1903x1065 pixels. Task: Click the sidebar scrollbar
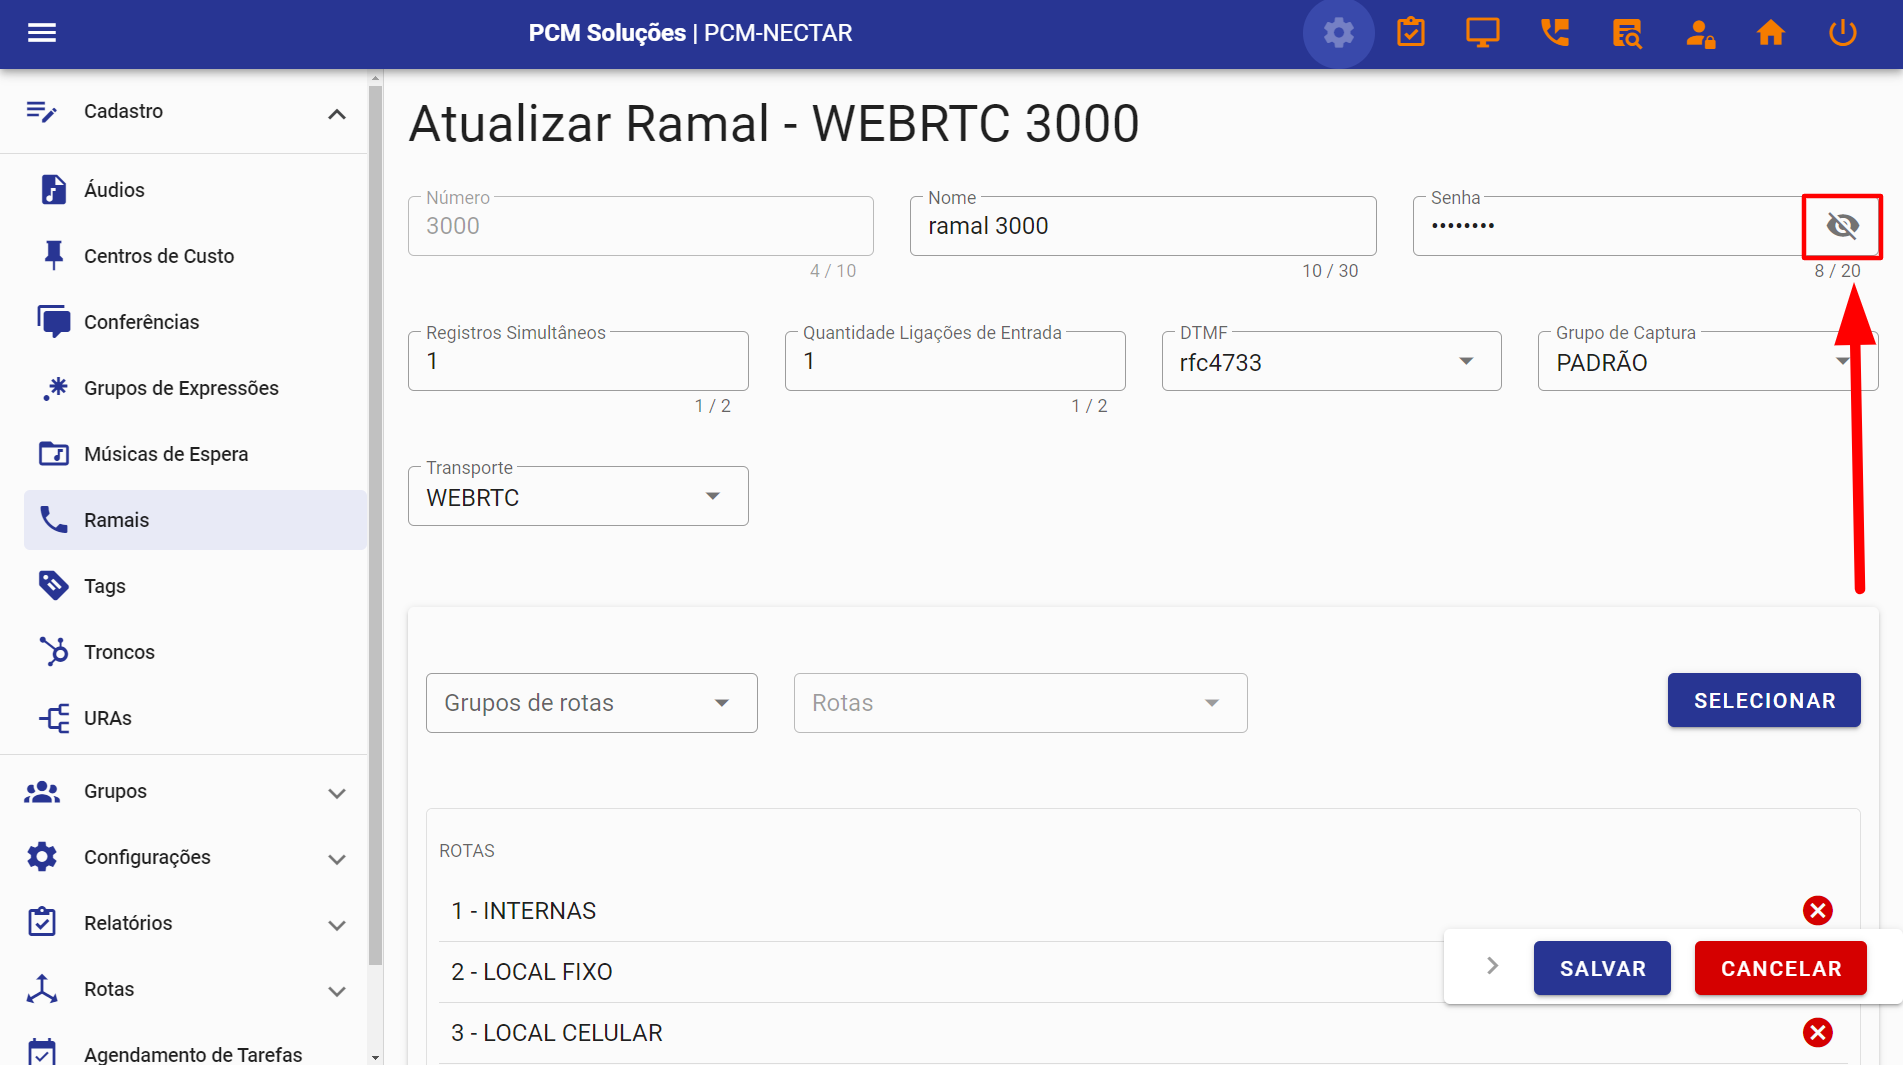tap(375, 525)
